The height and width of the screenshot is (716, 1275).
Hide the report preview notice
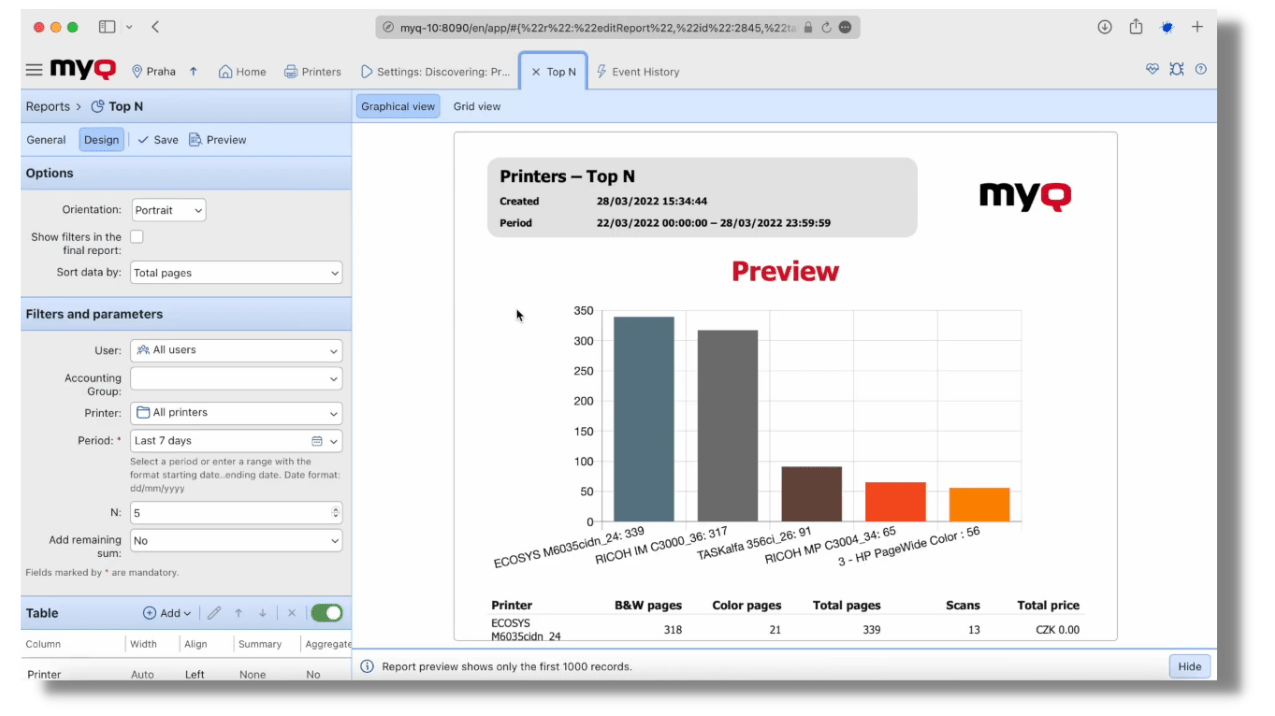[x=1190, y=667]
